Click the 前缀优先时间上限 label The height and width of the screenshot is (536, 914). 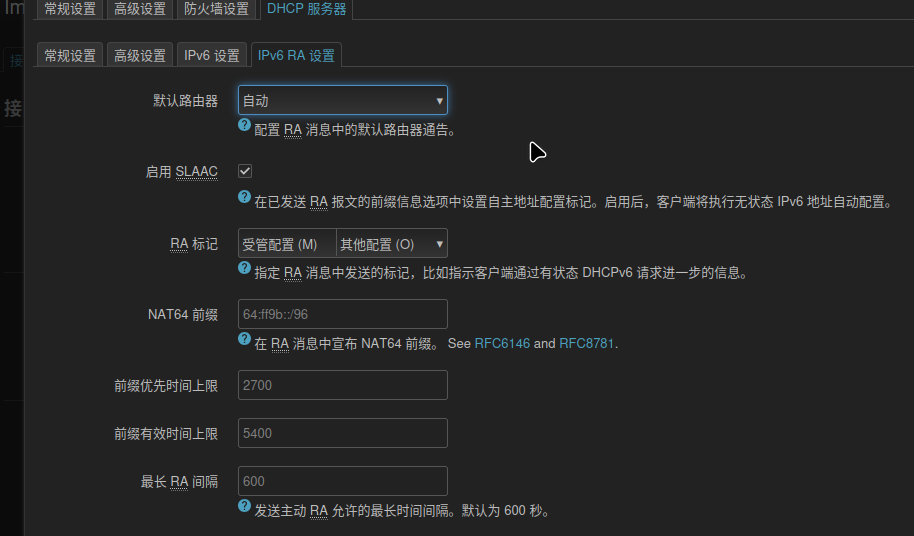pos(166,386)
